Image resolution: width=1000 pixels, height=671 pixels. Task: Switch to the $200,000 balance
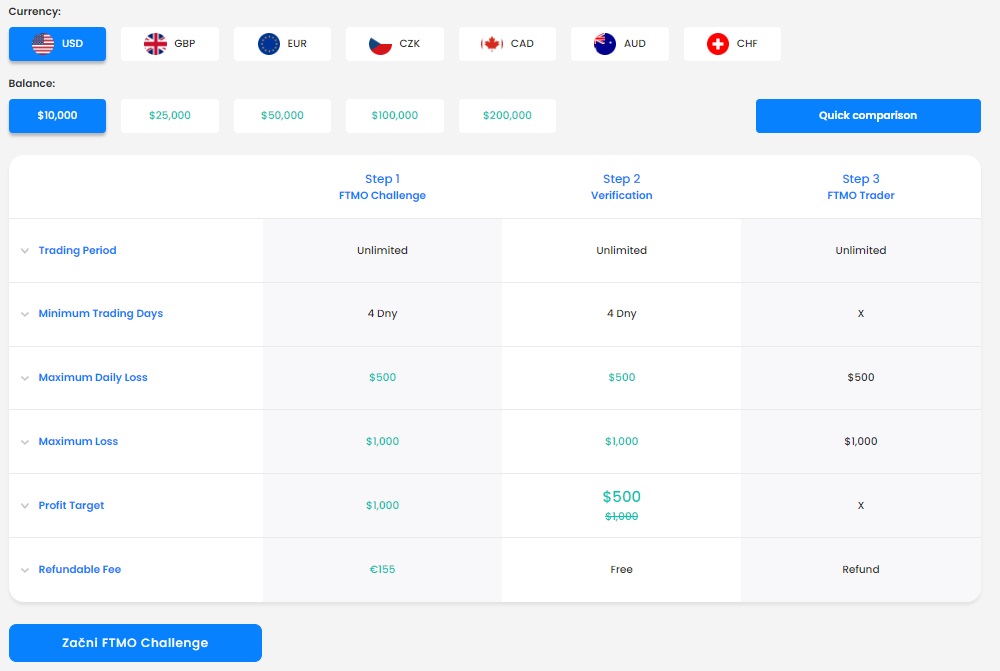(508, 115)
